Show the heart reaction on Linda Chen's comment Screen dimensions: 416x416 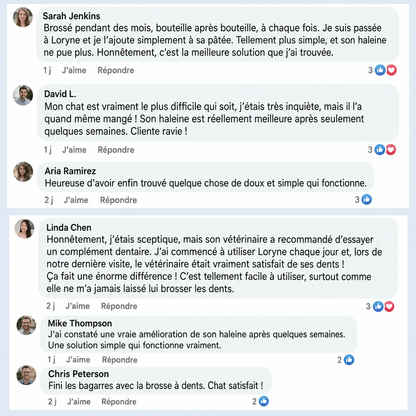click(x=389, y=306)
